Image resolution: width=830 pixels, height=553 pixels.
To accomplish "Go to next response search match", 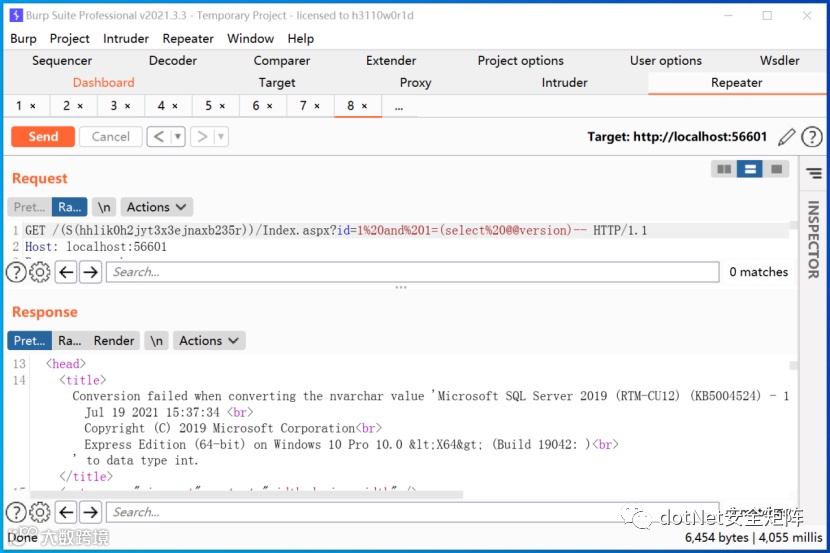I will (91, 512).
